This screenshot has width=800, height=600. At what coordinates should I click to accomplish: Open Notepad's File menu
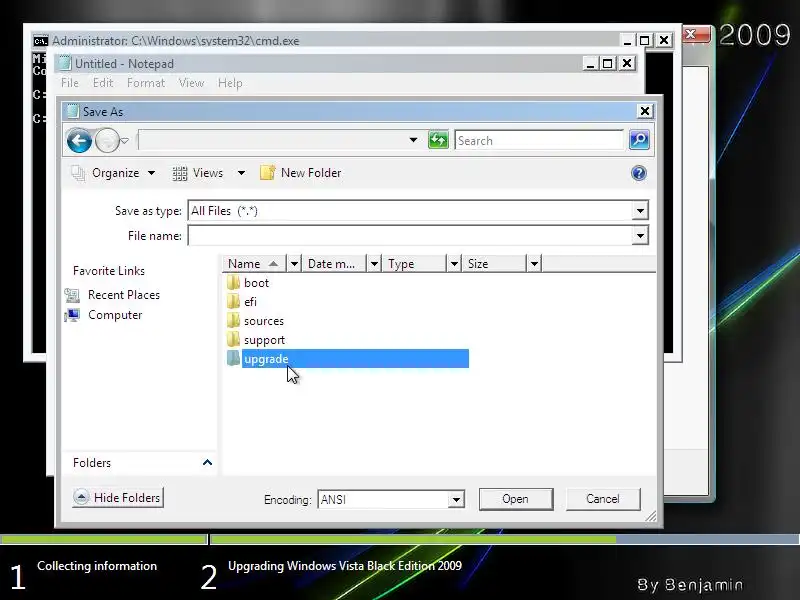click(x=70, y=83)
